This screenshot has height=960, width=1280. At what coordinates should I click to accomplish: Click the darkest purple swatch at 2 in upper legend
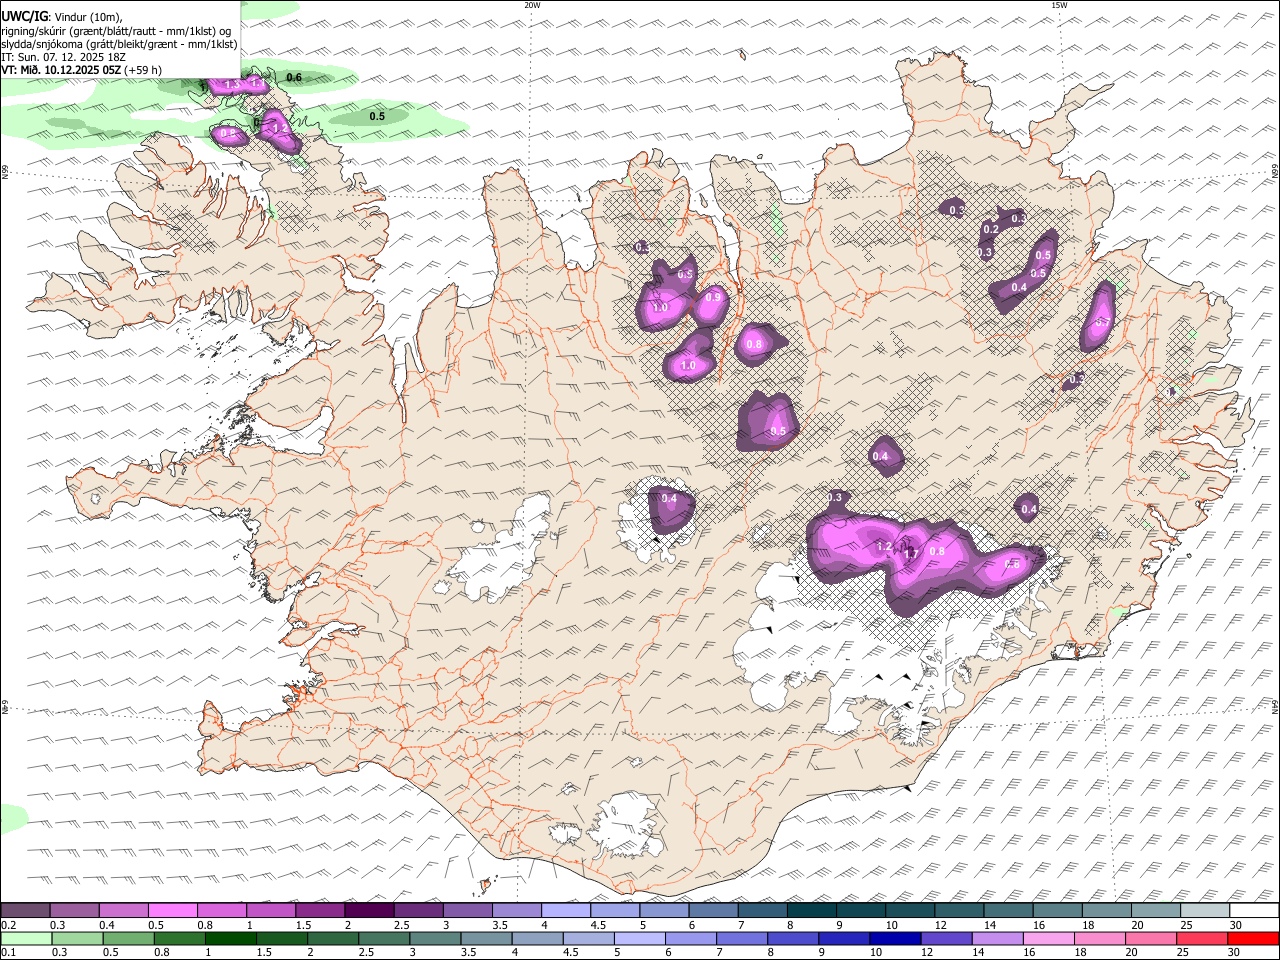point(369,911)
